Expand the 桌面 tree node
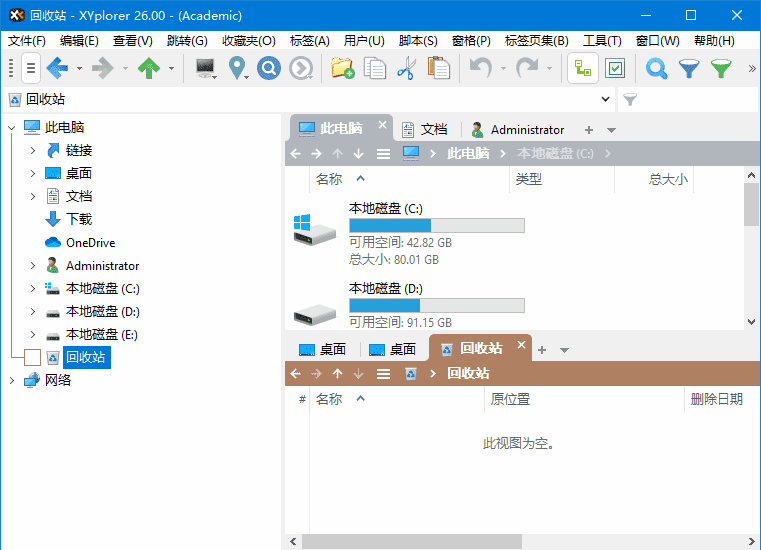This screenshot has height=550, width=761. (33, 173)
